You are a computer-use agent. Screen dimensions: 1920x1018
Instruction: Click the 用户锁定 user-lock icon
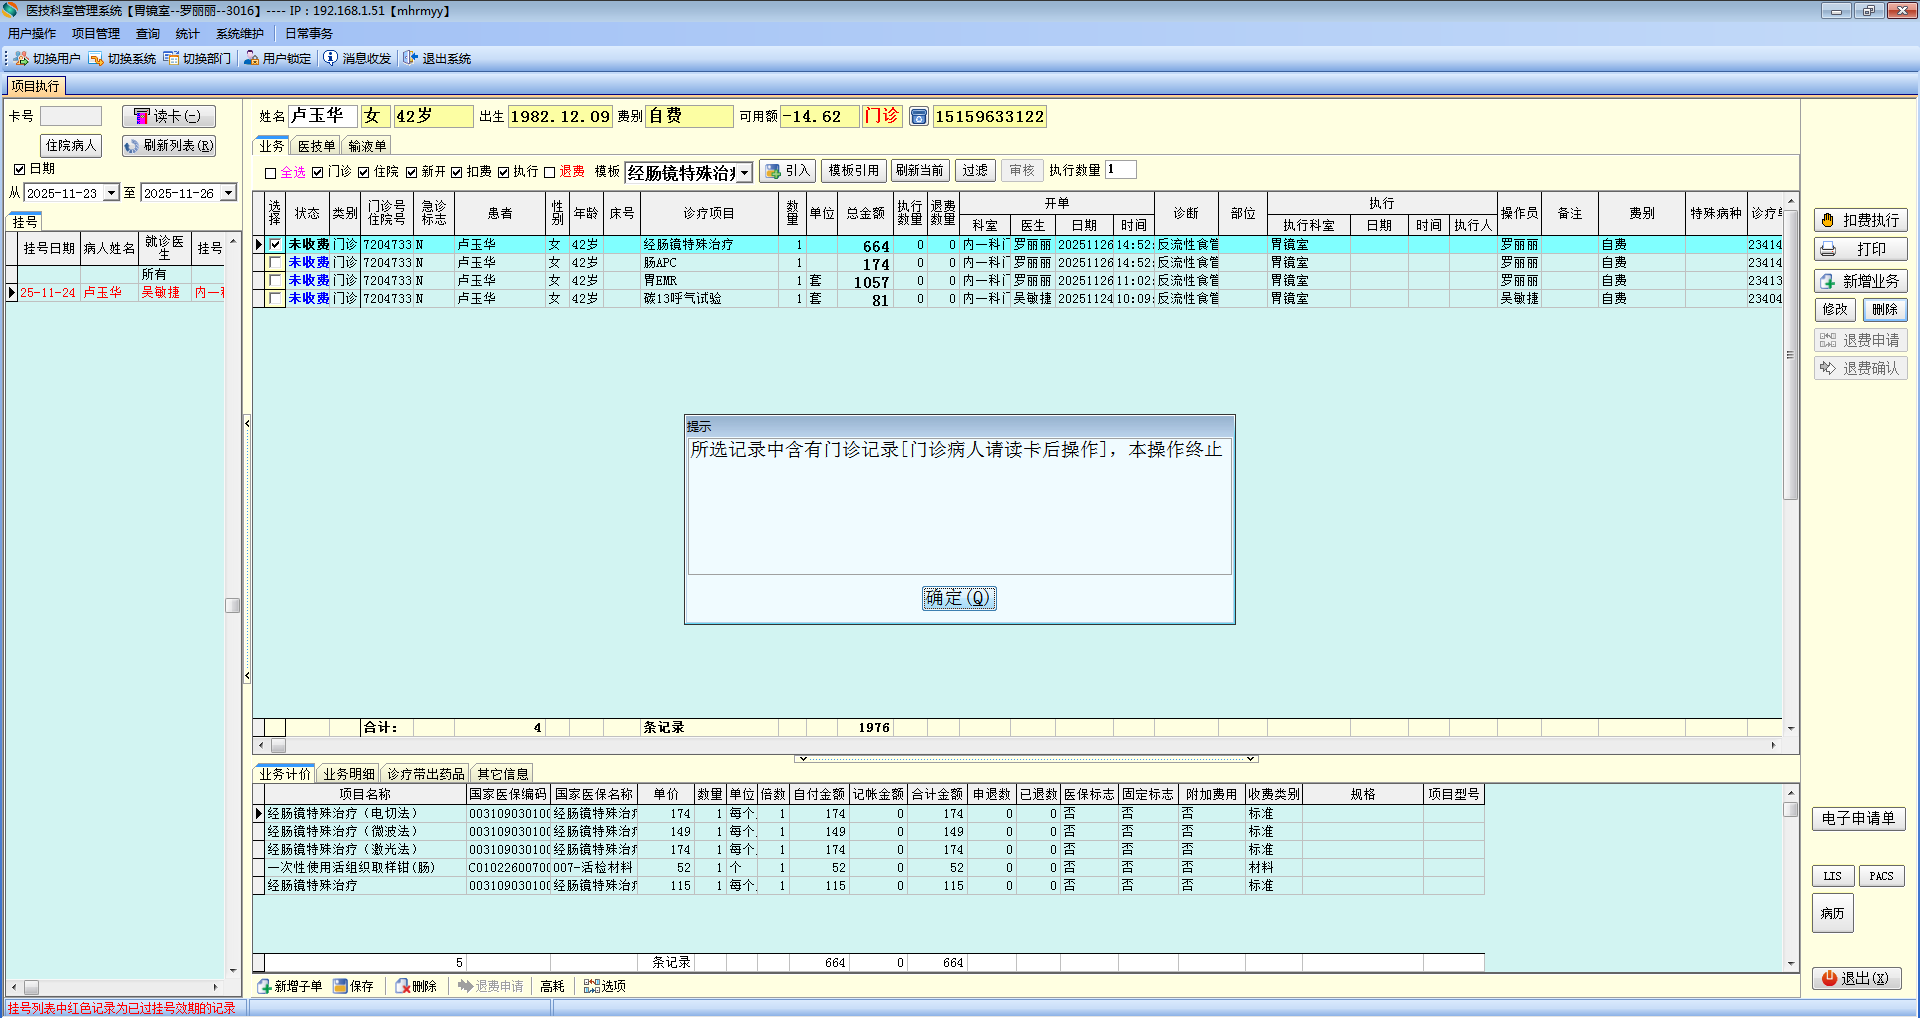pyautogui.click(x=251, y=58)
